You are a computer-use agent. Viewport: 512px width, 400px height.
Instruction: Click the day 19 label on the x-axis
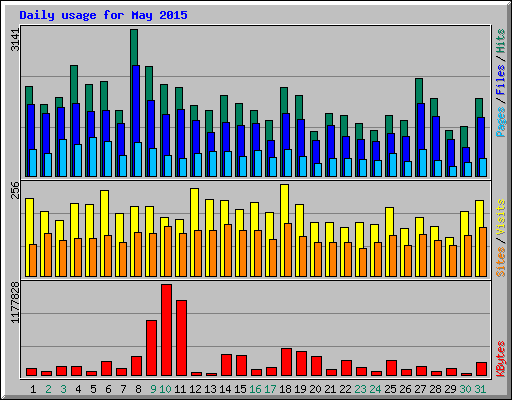pos(300,389)
